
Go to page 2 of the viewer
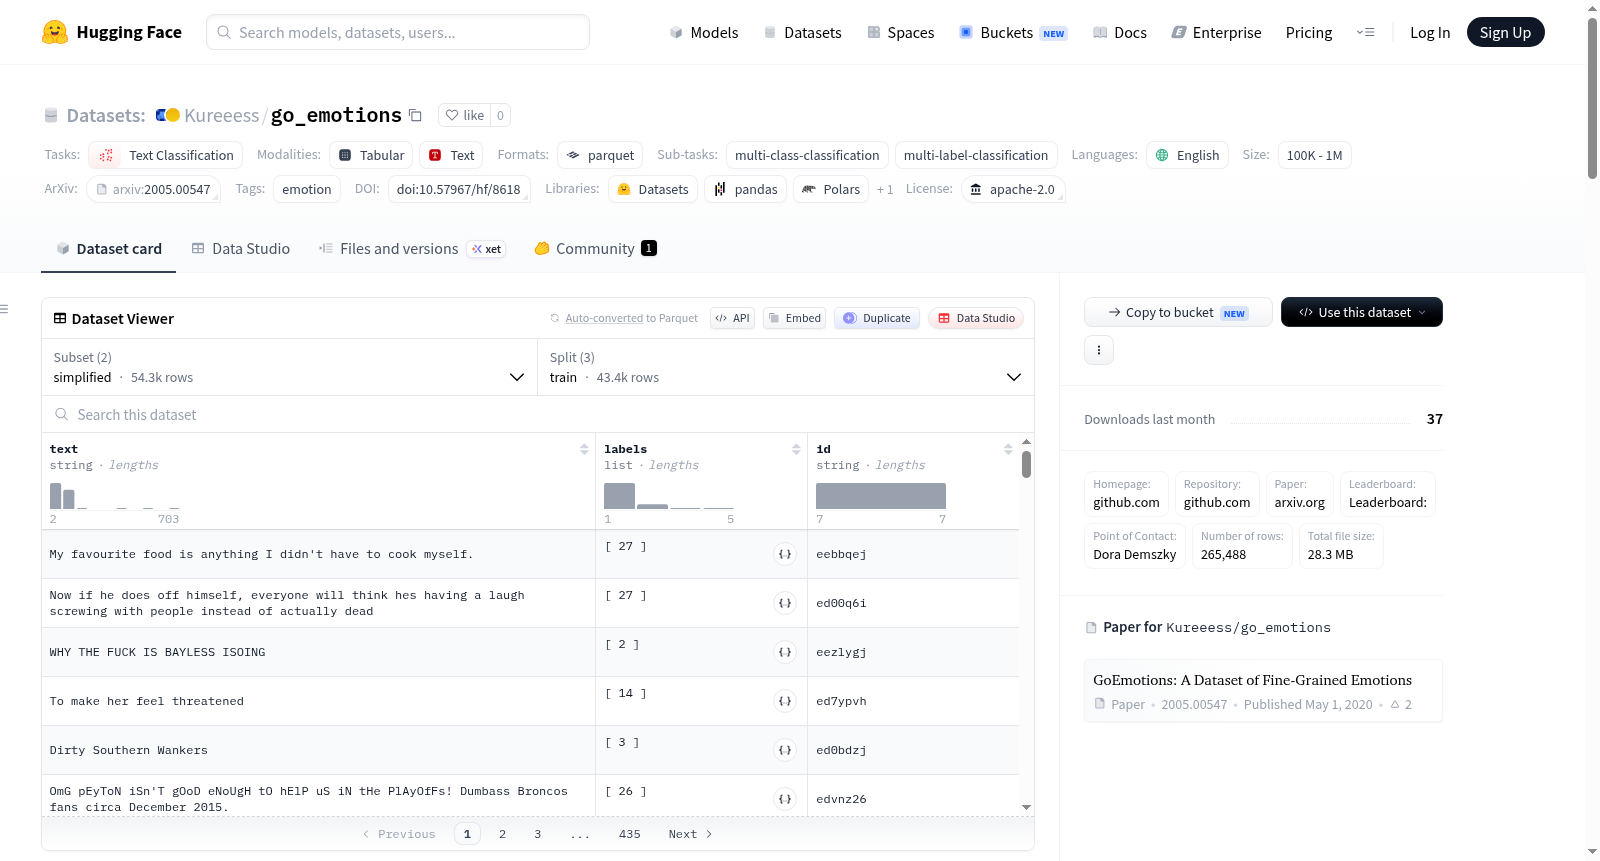(502, 834)
